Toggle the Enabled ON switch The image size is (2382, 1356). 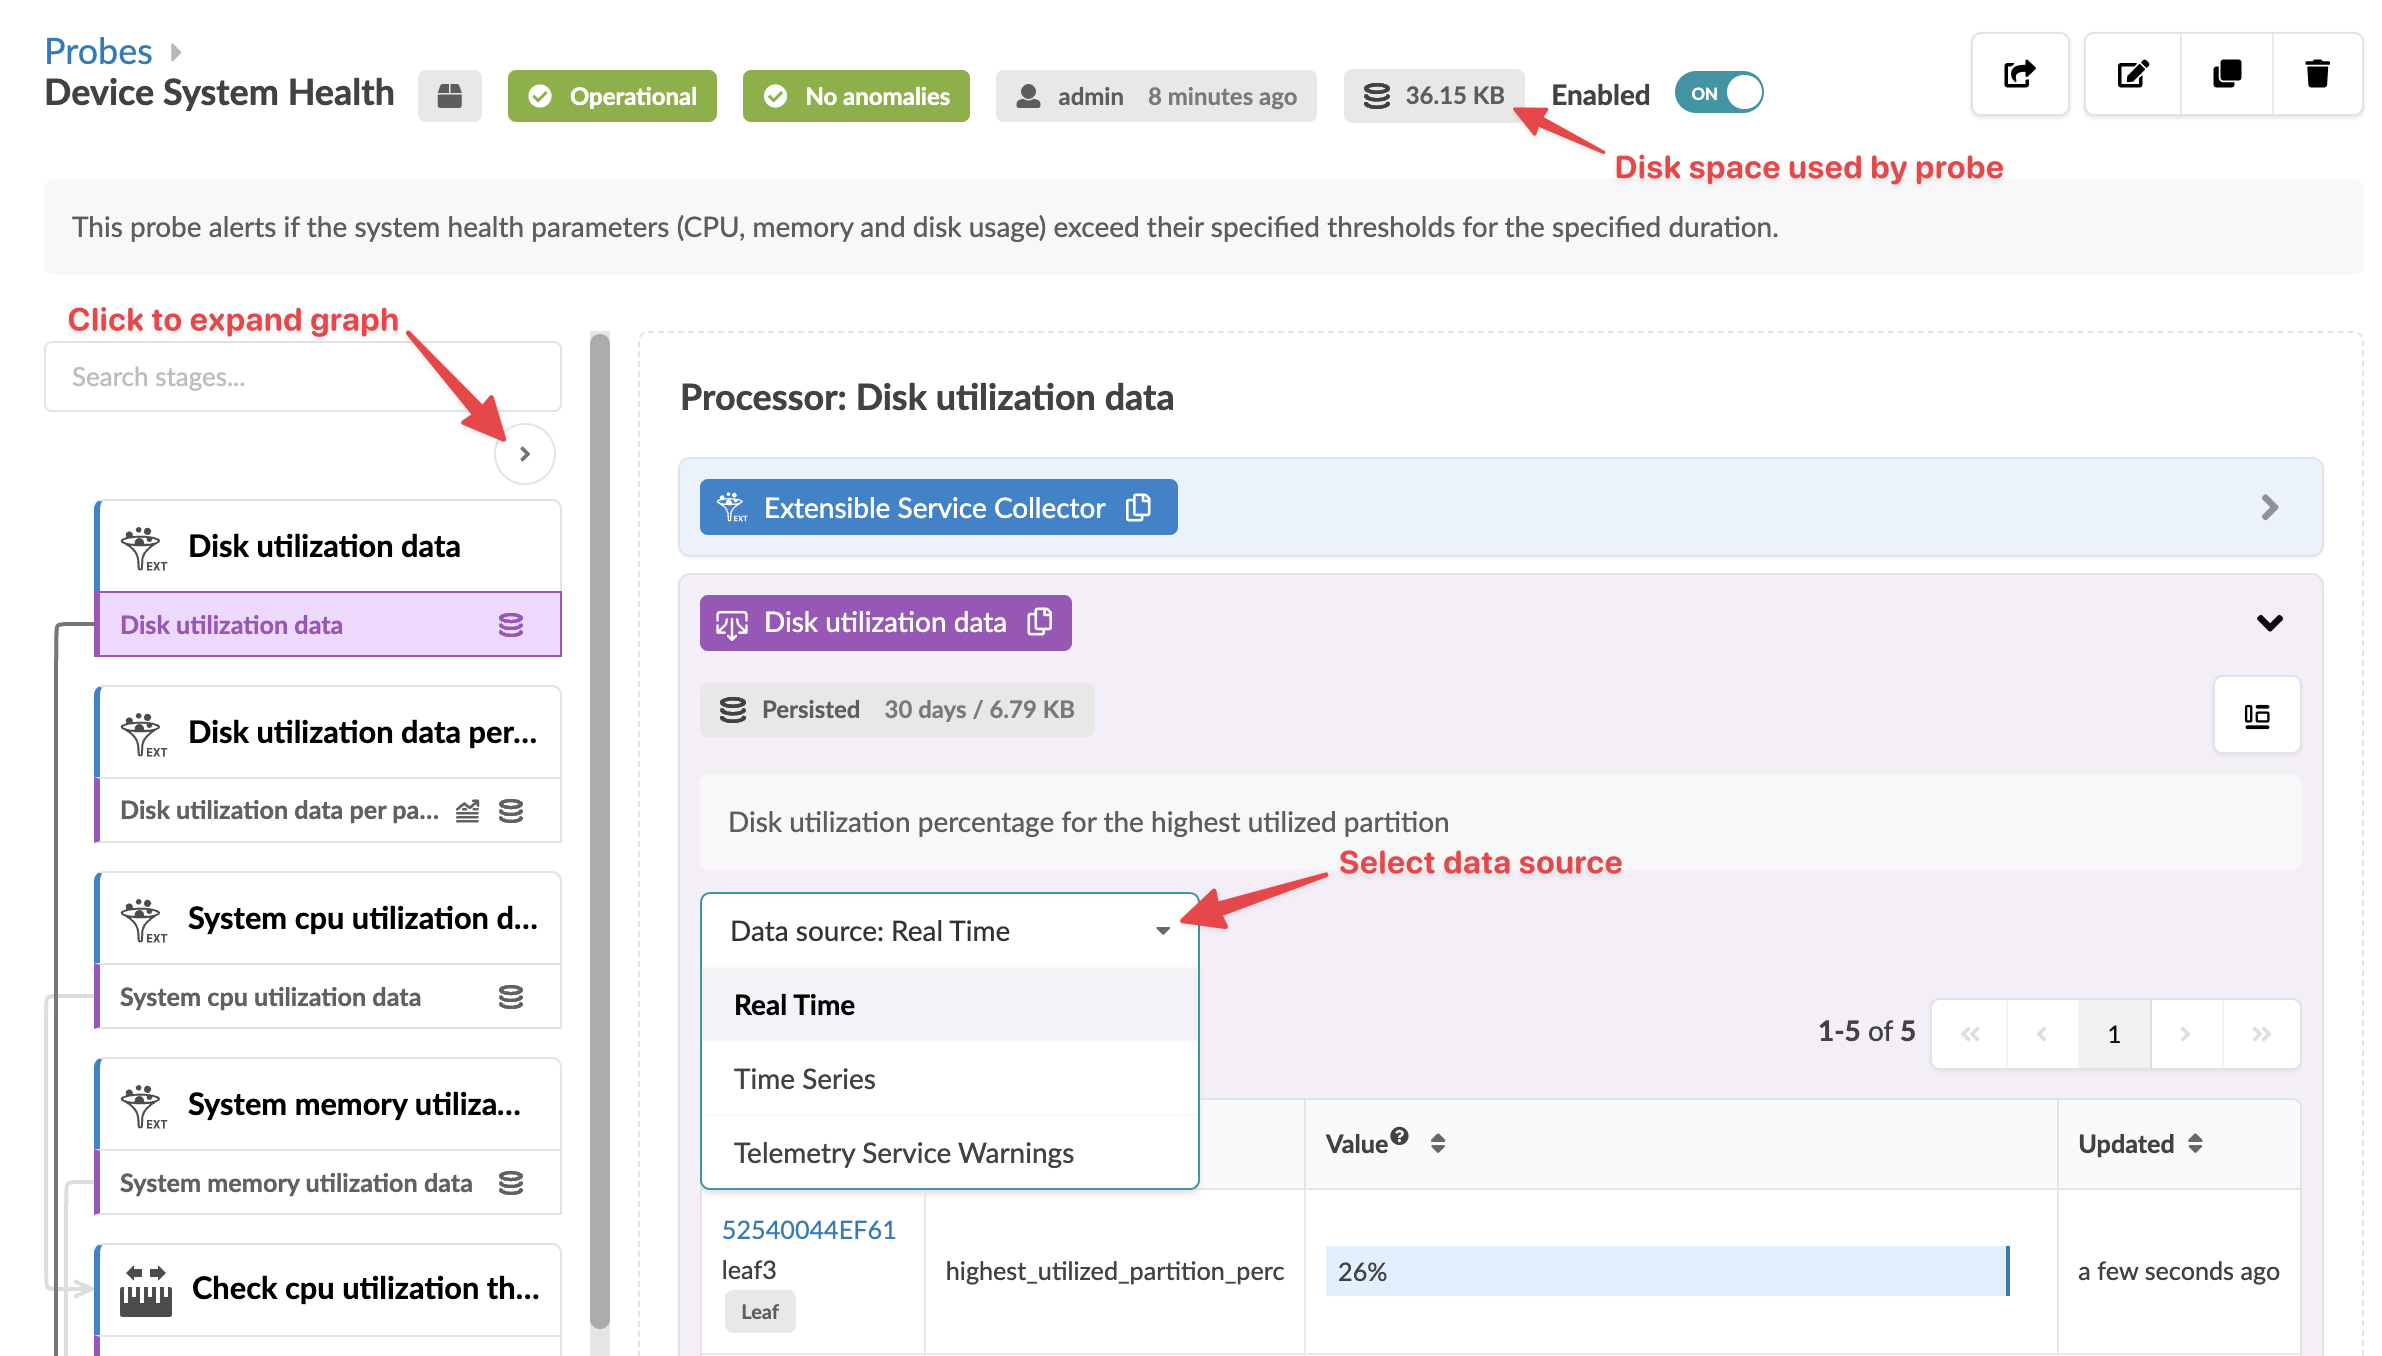tap(1718, 94)
